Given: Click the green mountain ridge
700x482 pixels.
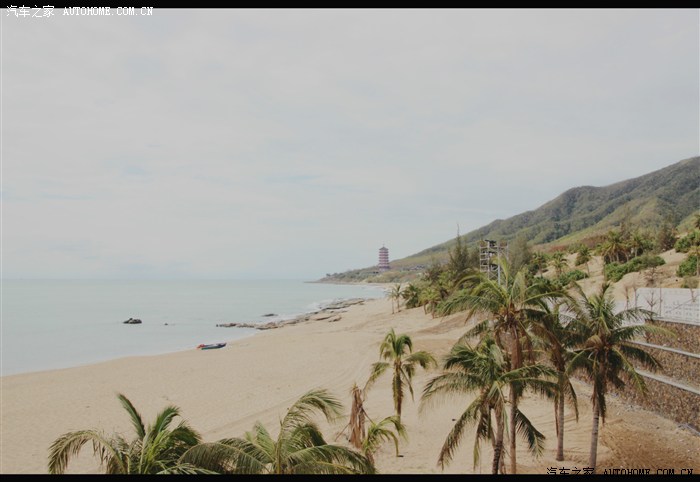Looking at the screenshot, I should 590,205.
